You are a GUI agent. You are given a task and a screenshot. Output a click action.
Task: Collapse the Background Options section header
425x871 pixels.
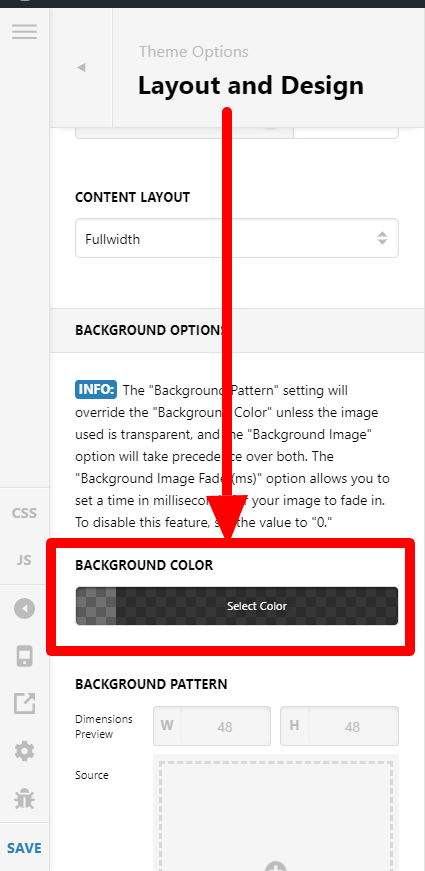[x=237, y=330]
